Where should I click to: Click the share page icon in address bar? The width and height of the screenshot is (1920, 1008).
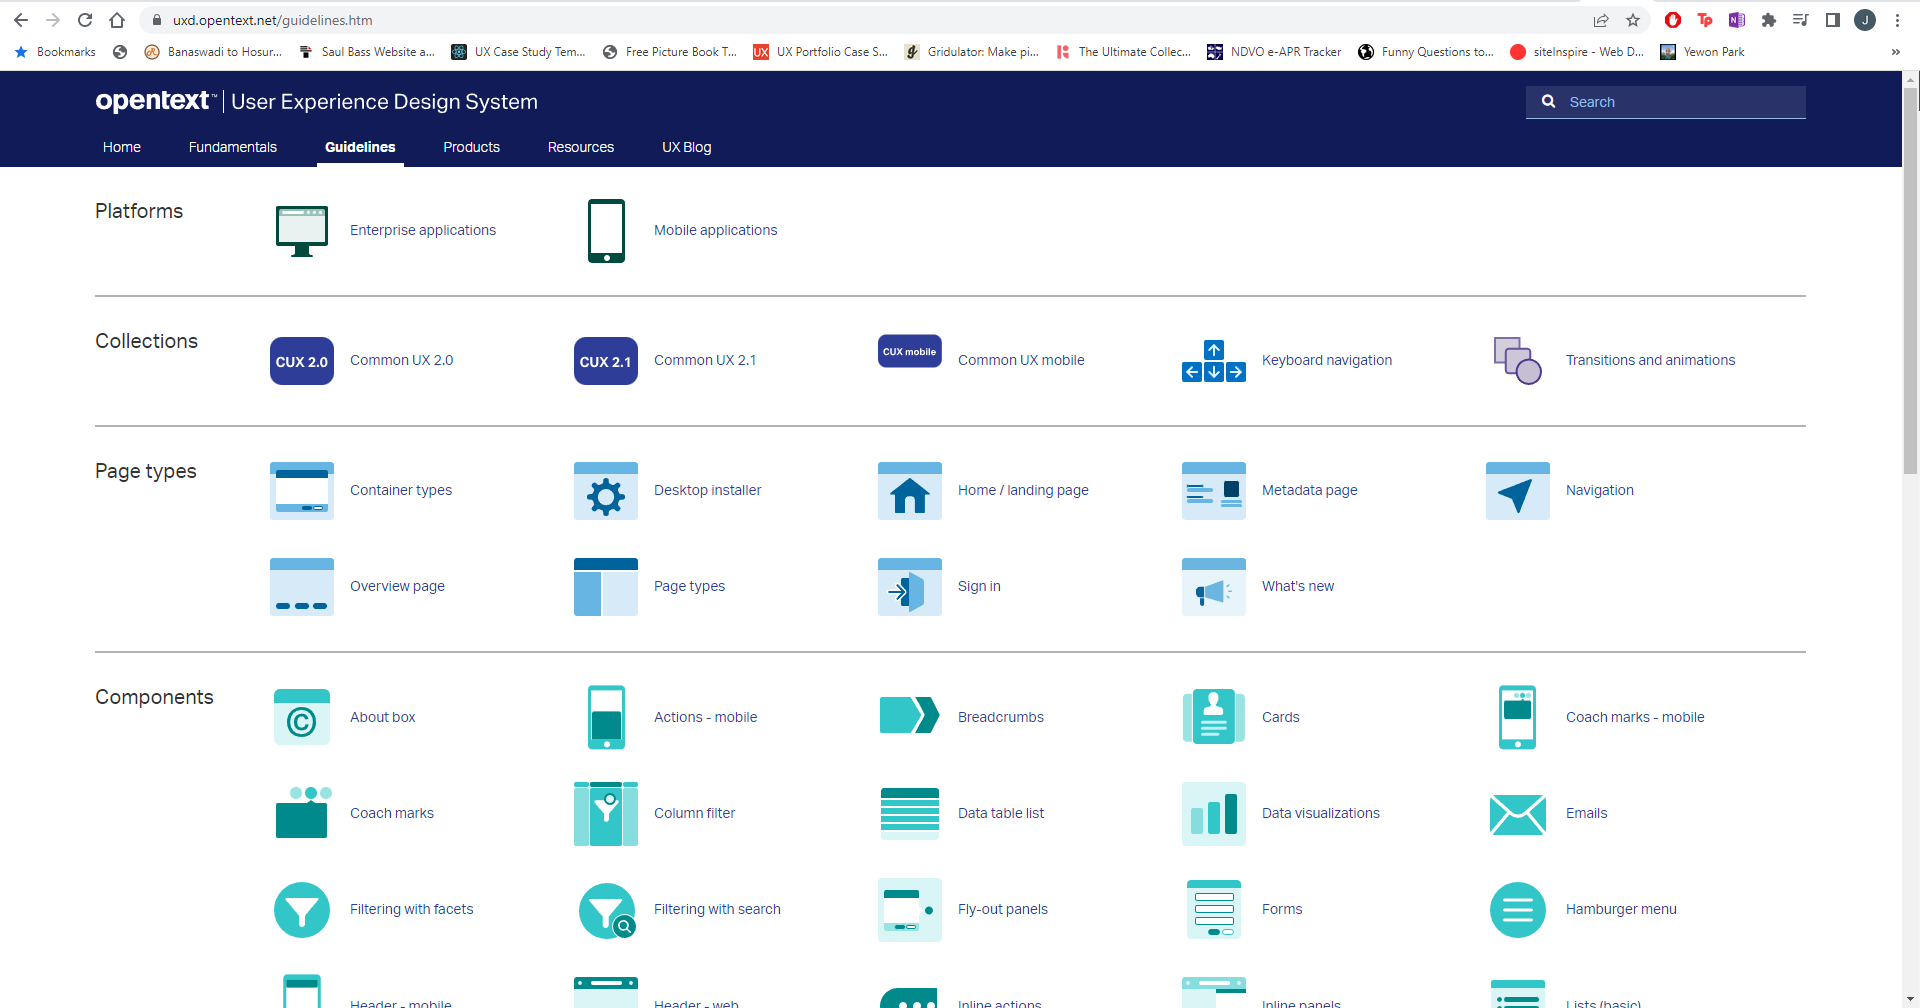coord(1601,20)
